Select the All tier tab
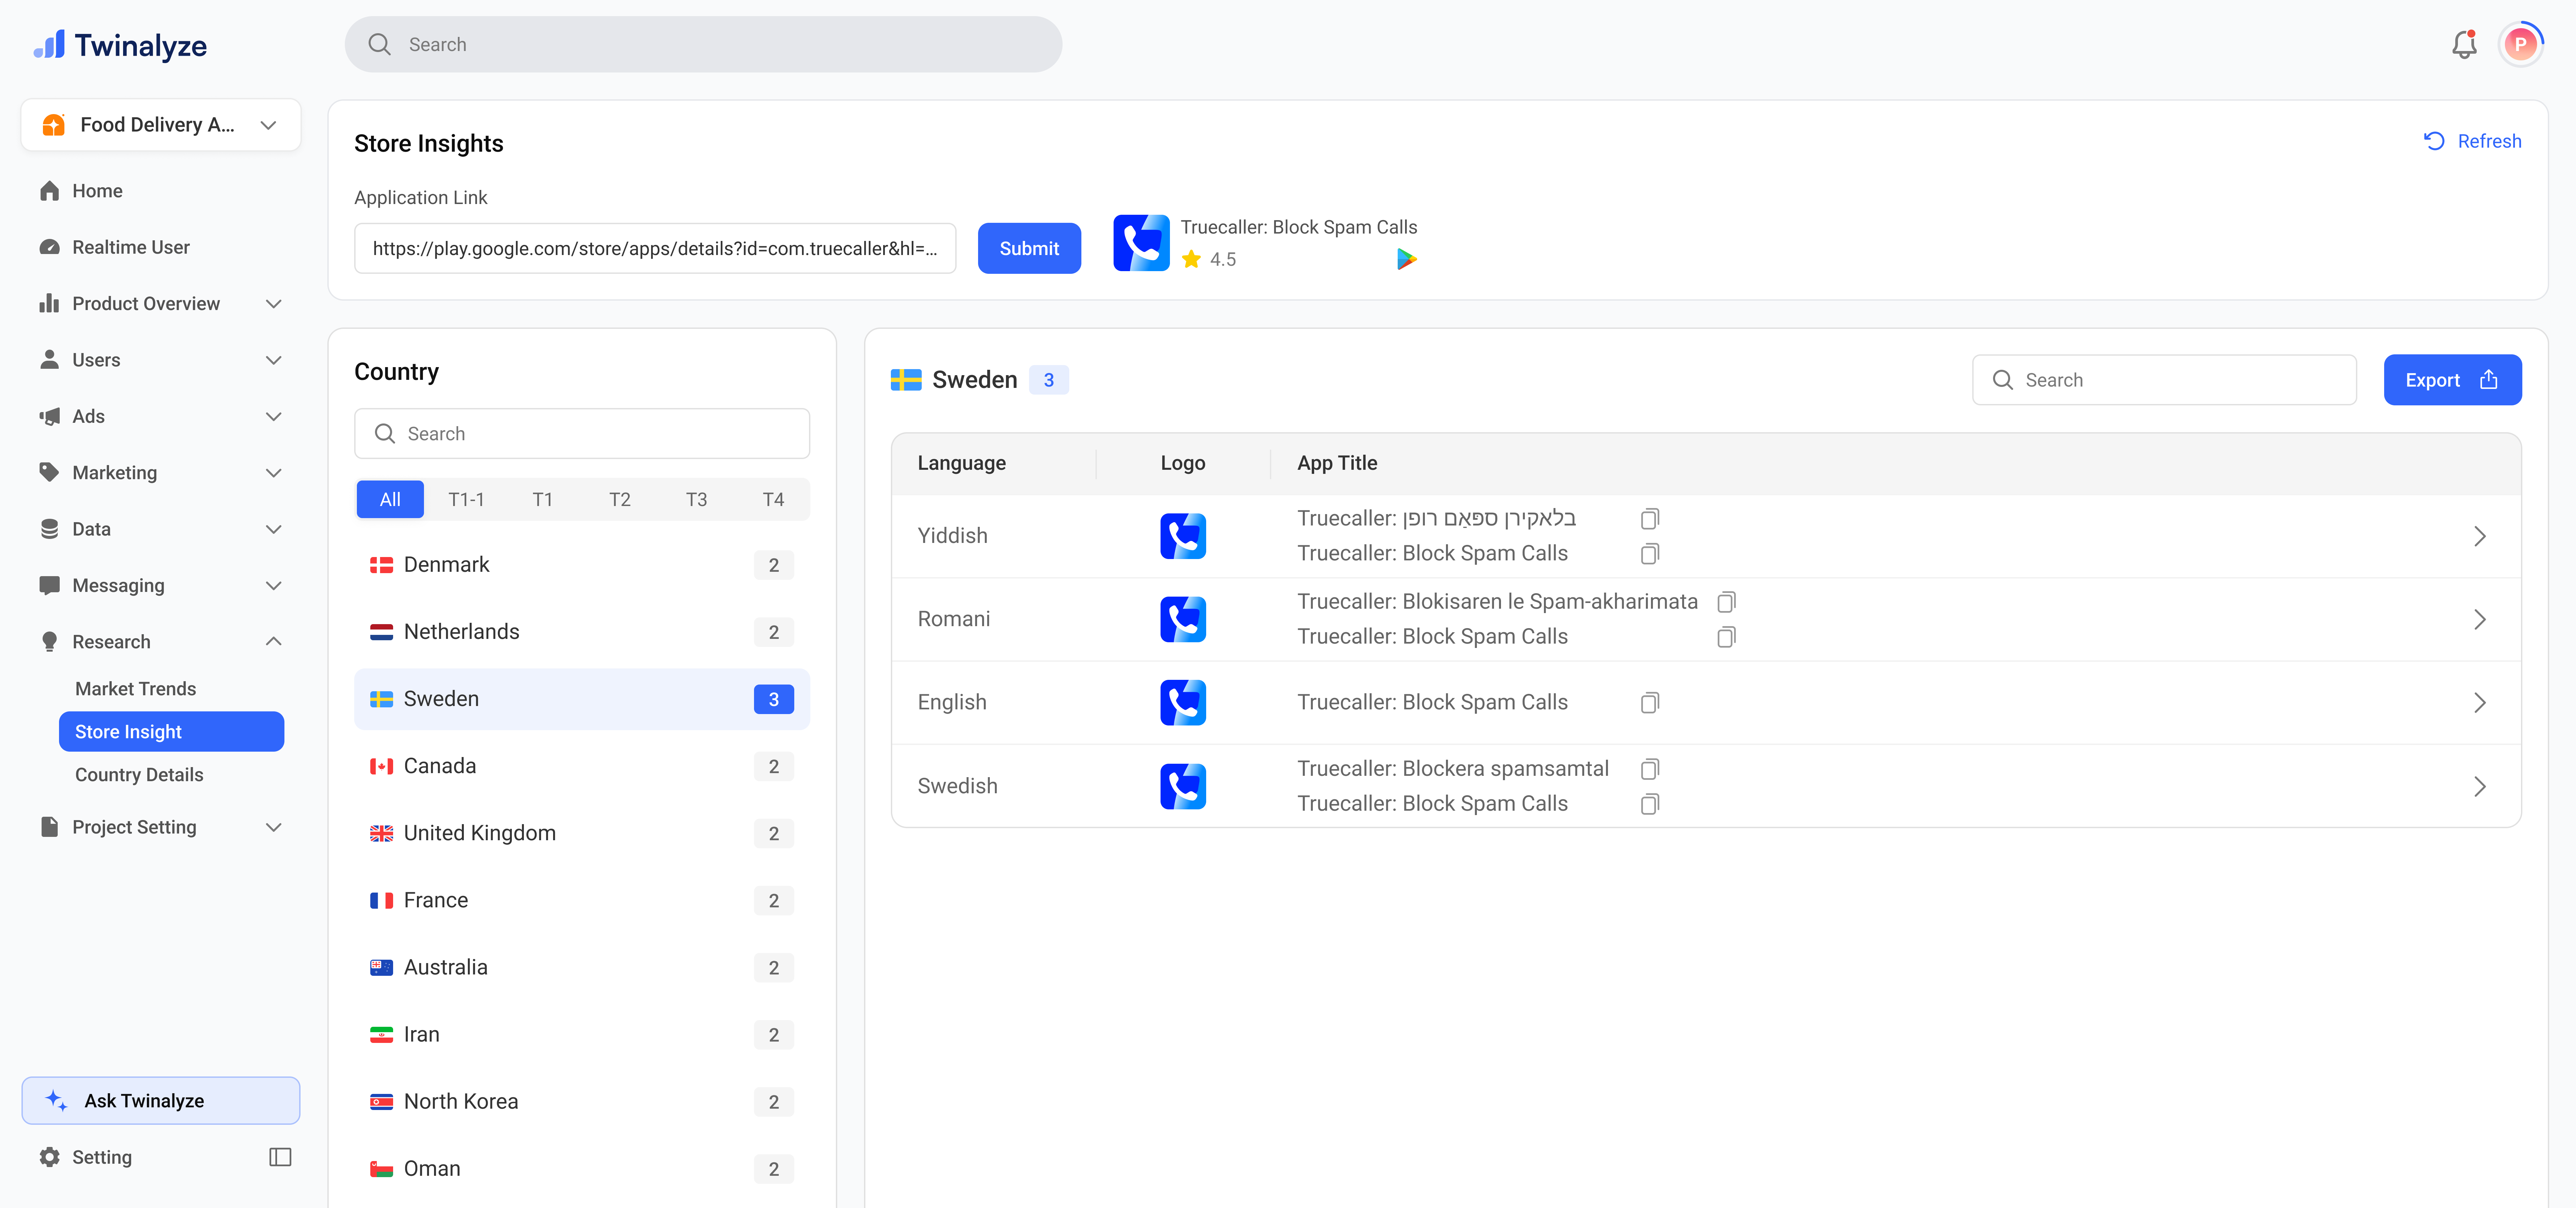This screenshot has width=2576, height=1208. [390, 499]
